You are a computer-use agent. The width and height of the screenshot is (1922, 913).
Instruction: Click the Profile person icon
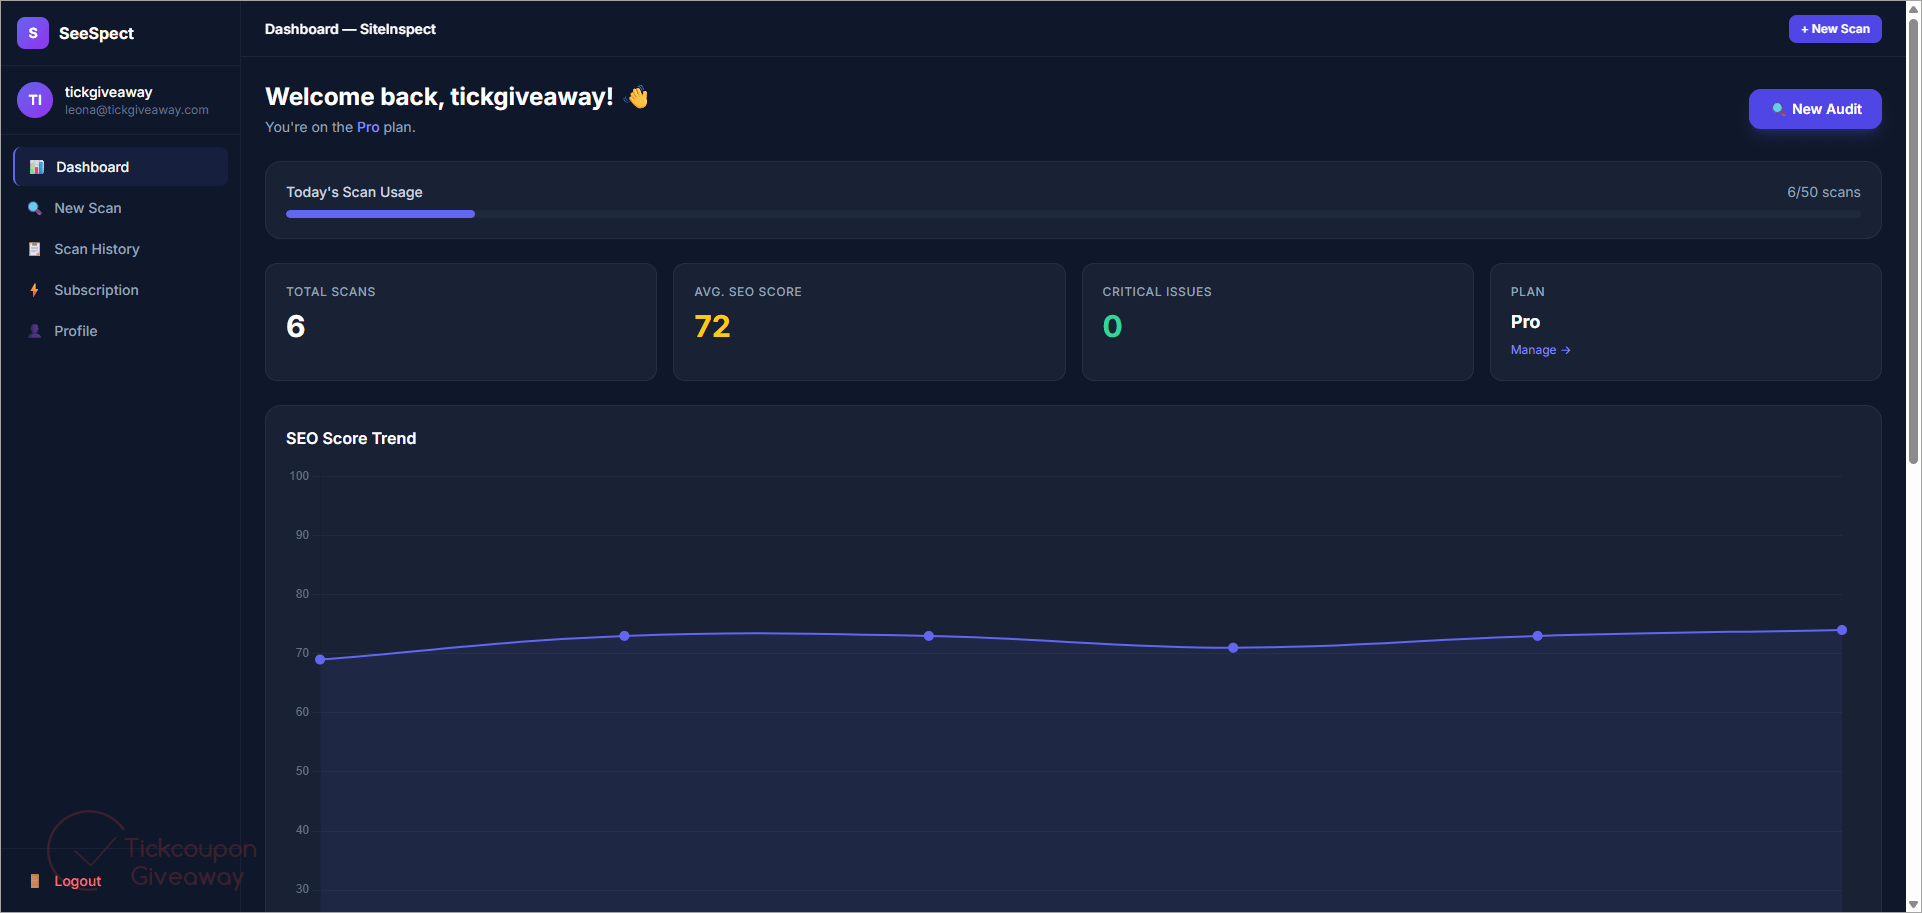pyautogui.click(x=35, y=331)
